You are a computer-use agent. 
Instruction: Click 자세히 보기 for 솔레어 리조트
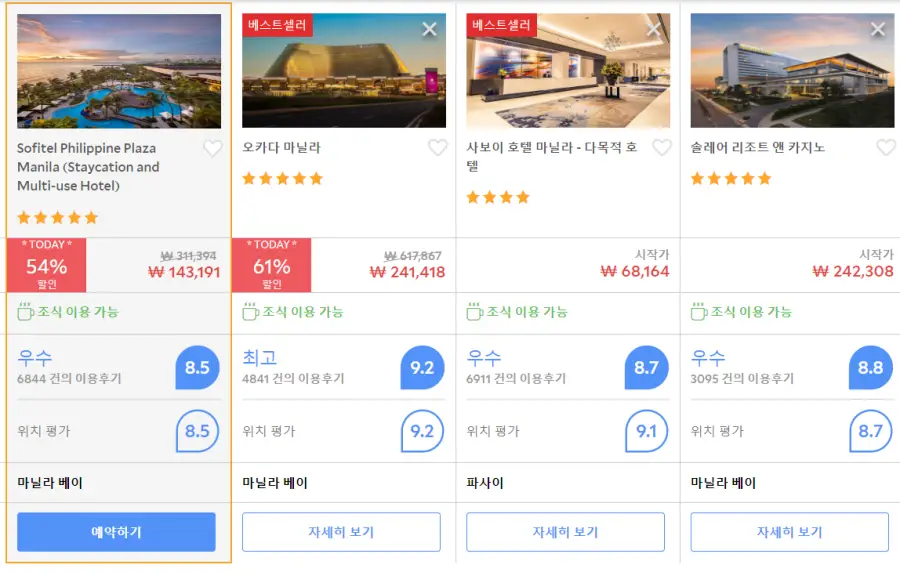tap(790, 532)
